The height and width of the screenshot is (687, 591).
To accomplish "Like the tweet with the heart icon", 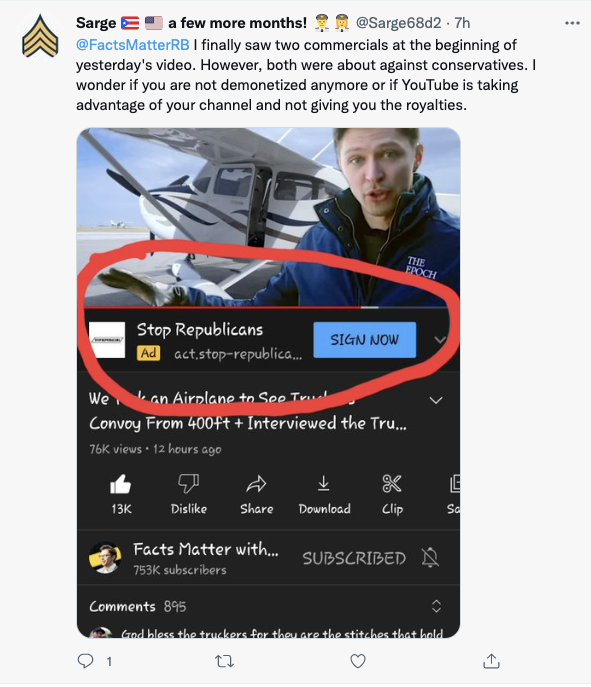I will pyautogui.click(x=358, y=661).
